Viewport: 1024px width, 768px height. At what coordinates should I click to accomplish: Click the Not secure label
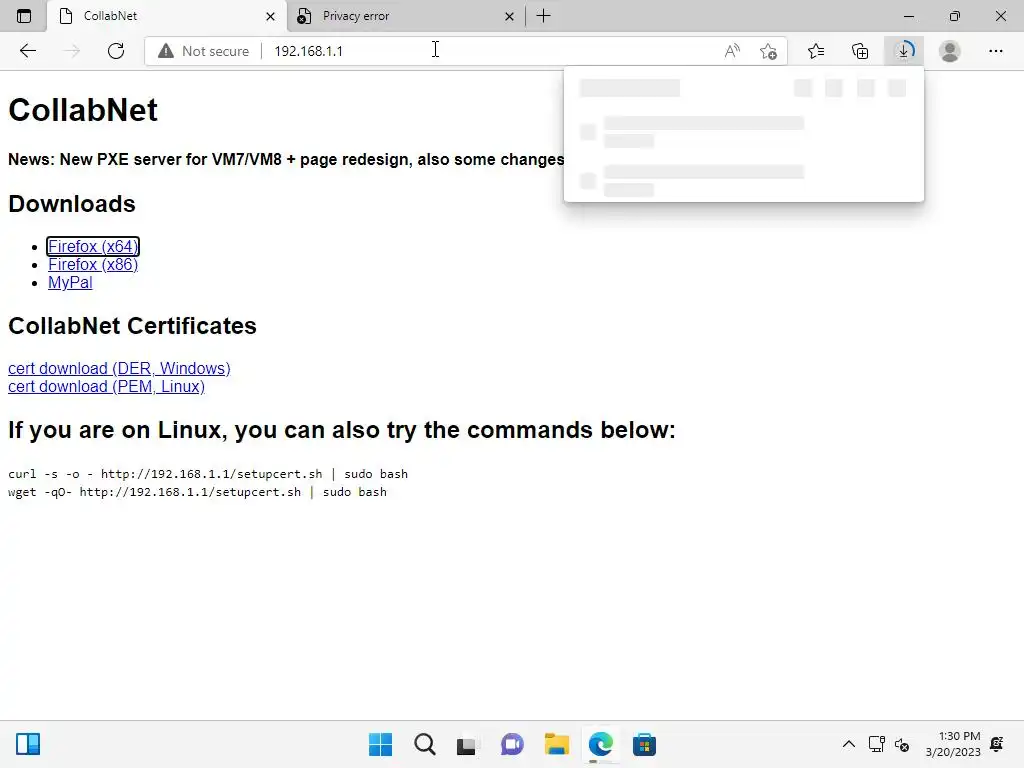click(216, 51)
